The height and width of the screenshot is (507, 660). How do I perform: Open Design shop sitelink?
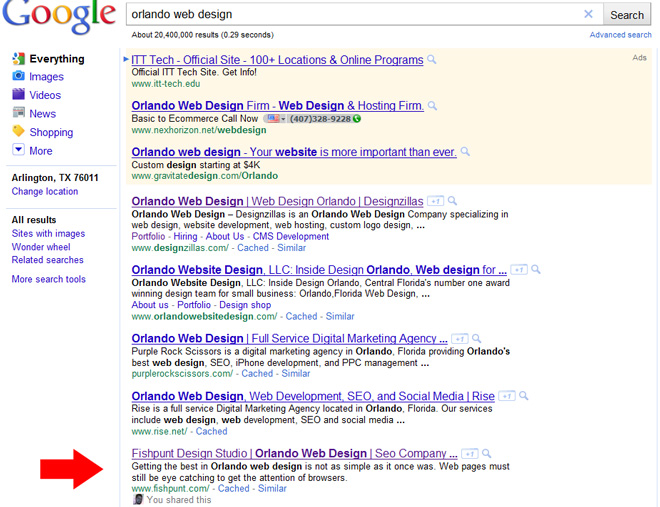coord(245,305)
